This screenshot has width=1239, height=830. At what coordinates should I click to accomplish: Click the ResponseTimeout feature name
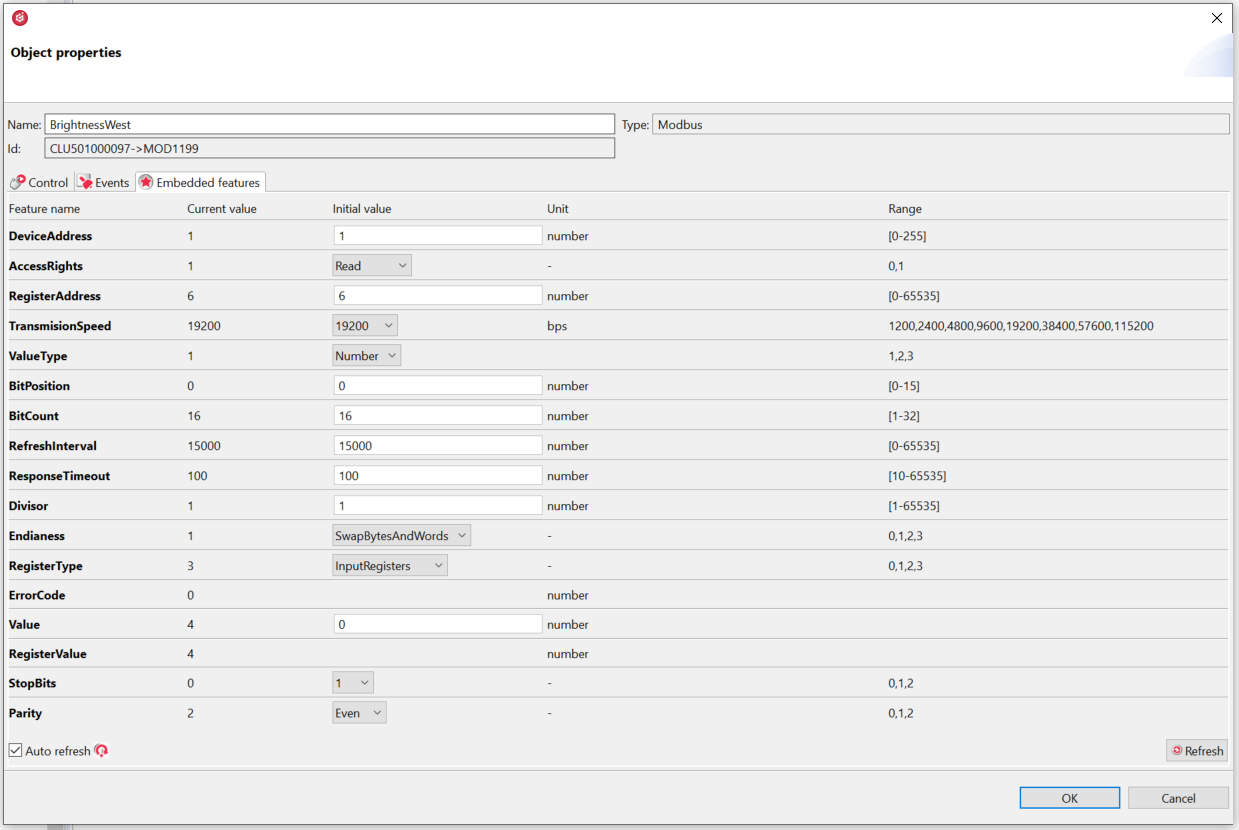[60, 476]
